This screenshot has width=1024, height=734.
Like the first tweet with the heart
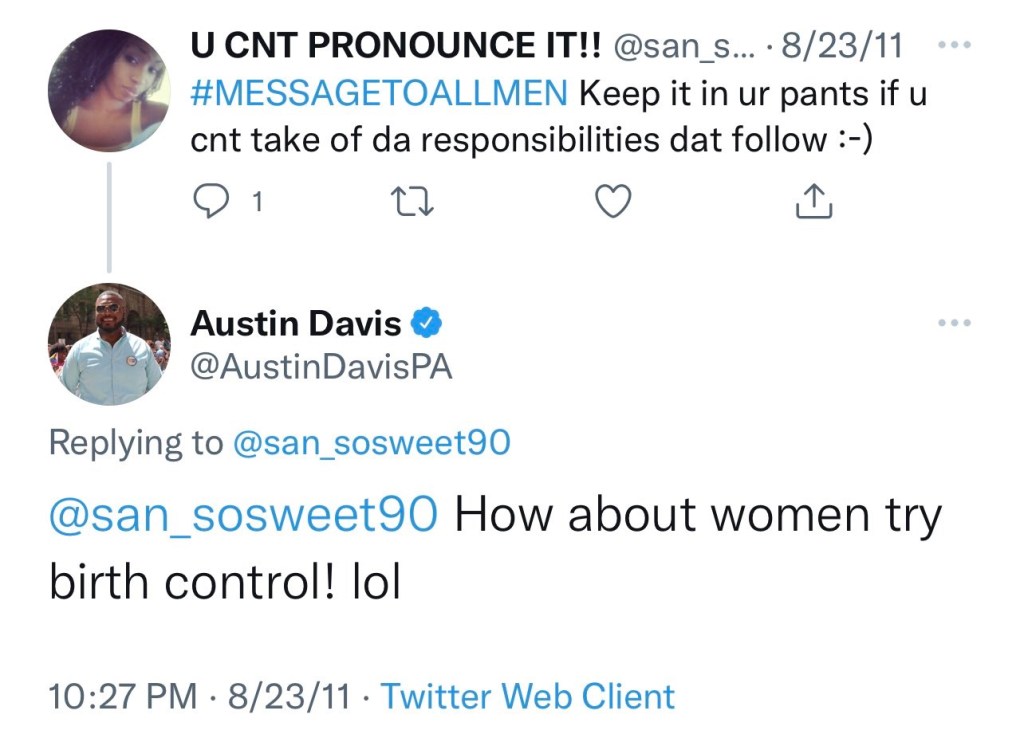coord(613,203)
